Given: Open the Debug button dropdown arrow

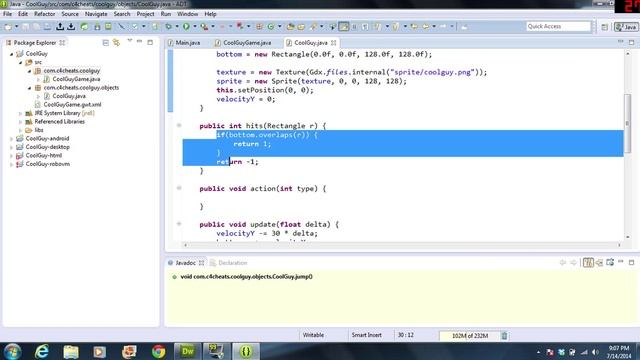Looking at the screenshot, I should pyautogui.click(x=177, y=27).
